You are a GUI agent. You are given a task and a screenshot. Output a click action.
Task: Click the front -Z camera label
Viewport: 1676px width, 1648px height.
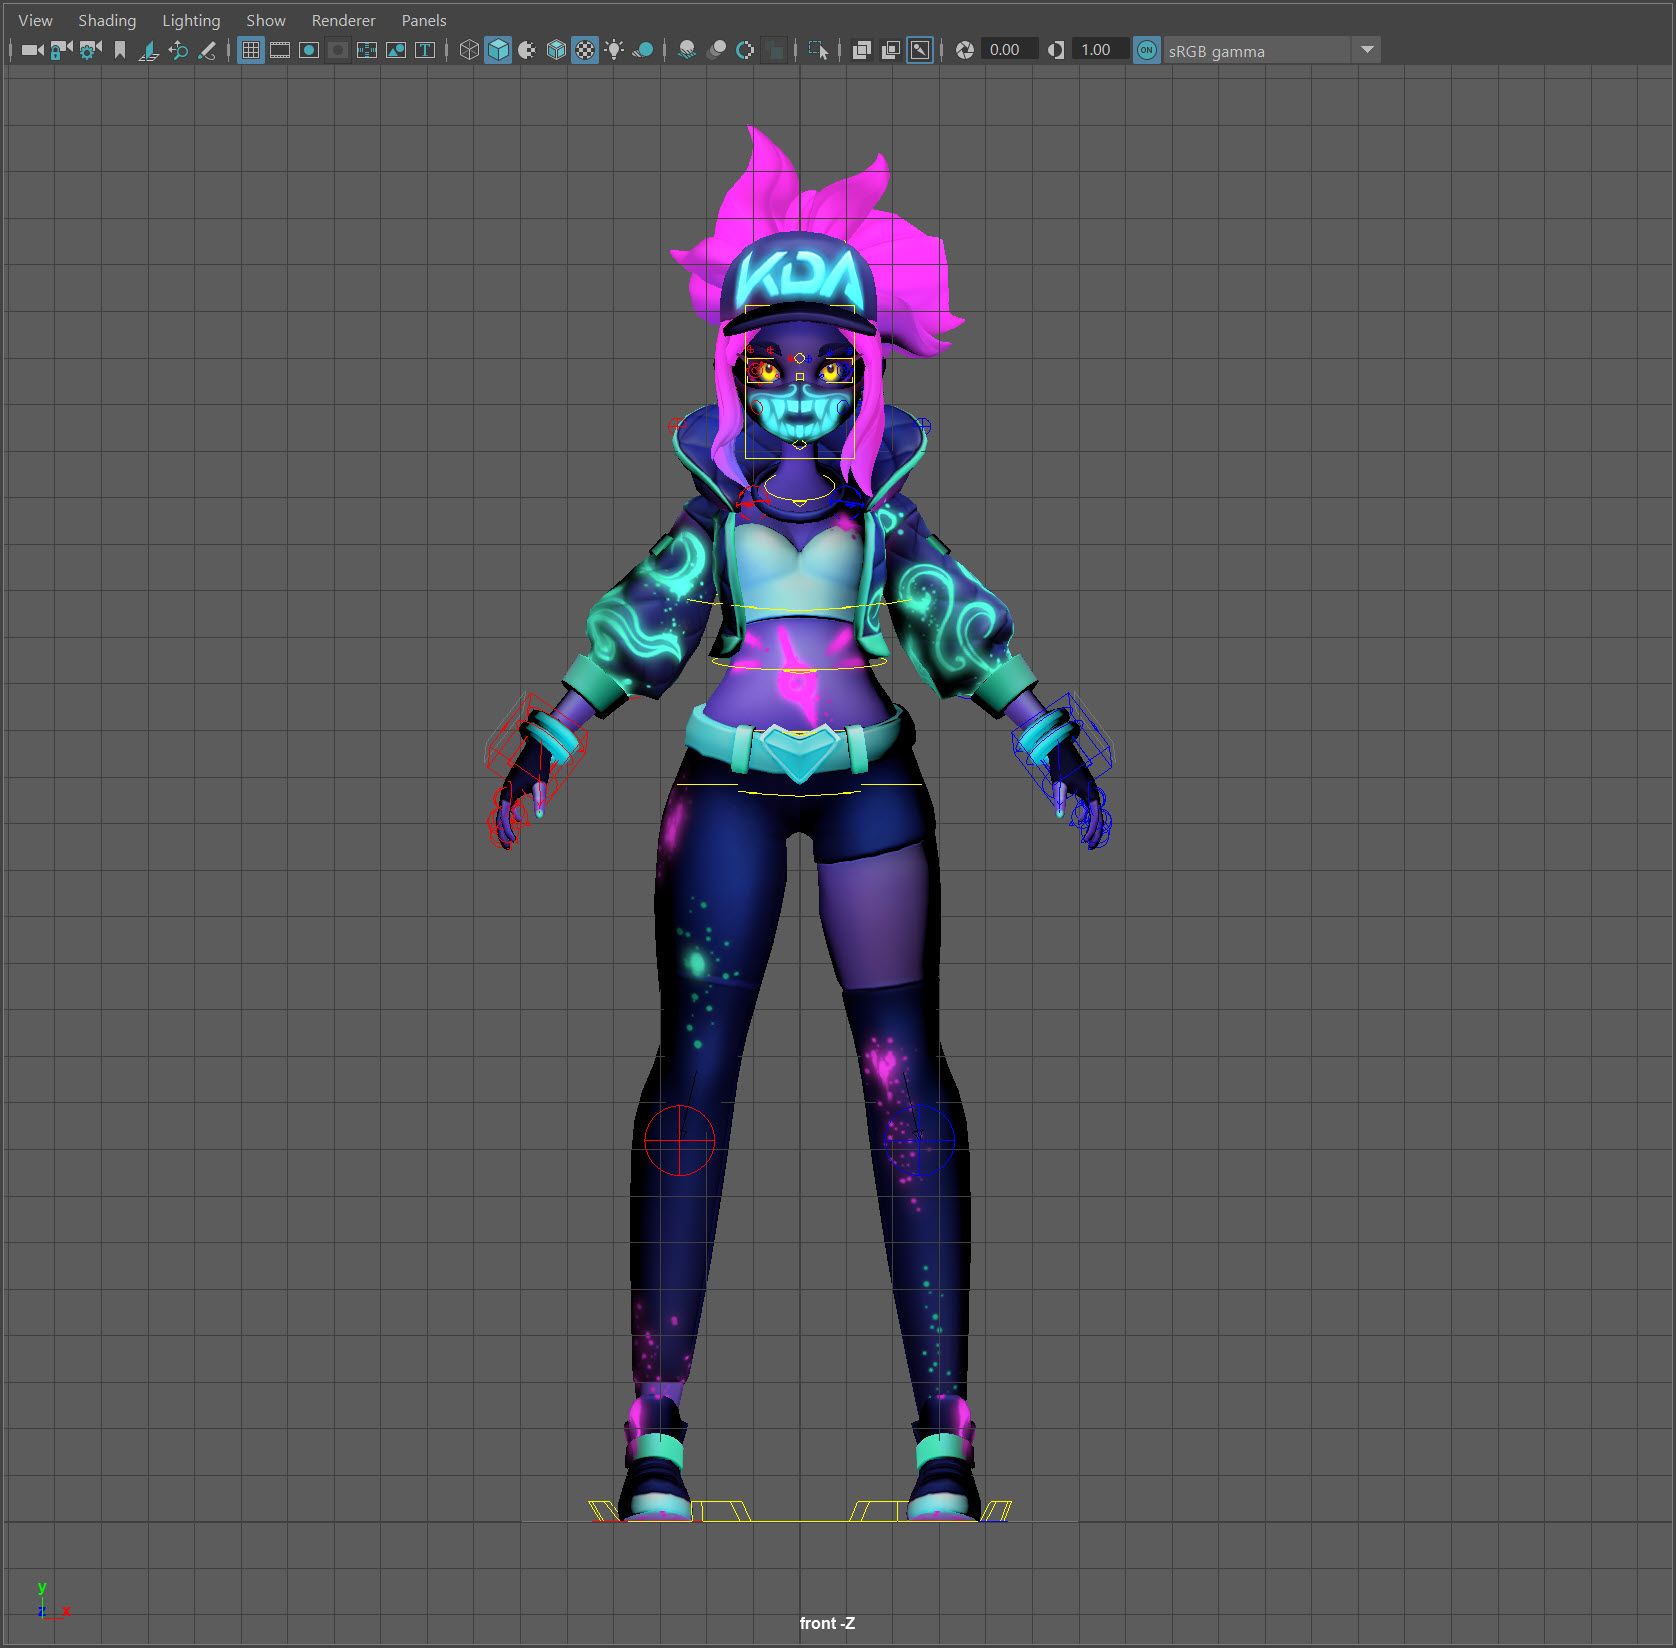coord(827,1623)
